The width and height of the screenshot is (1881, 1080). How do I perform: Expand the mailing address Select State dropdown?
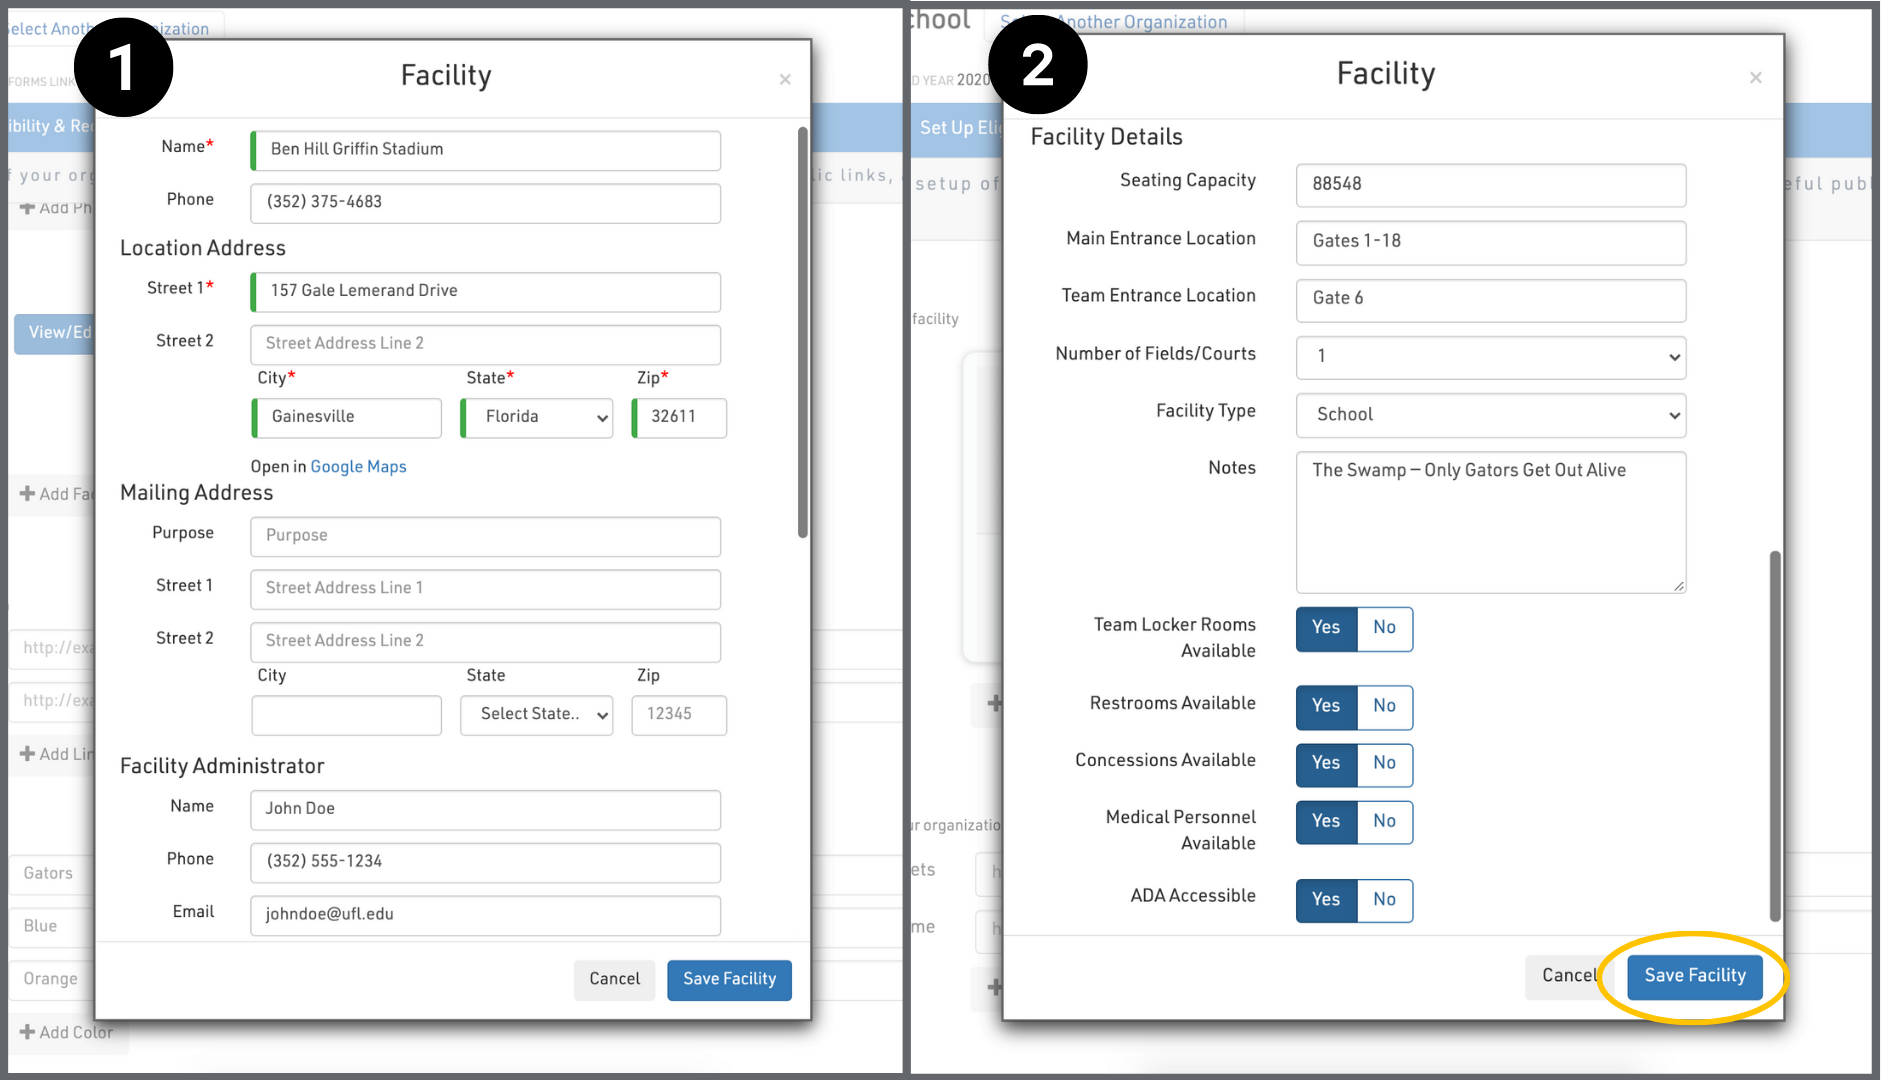point(537,714)
